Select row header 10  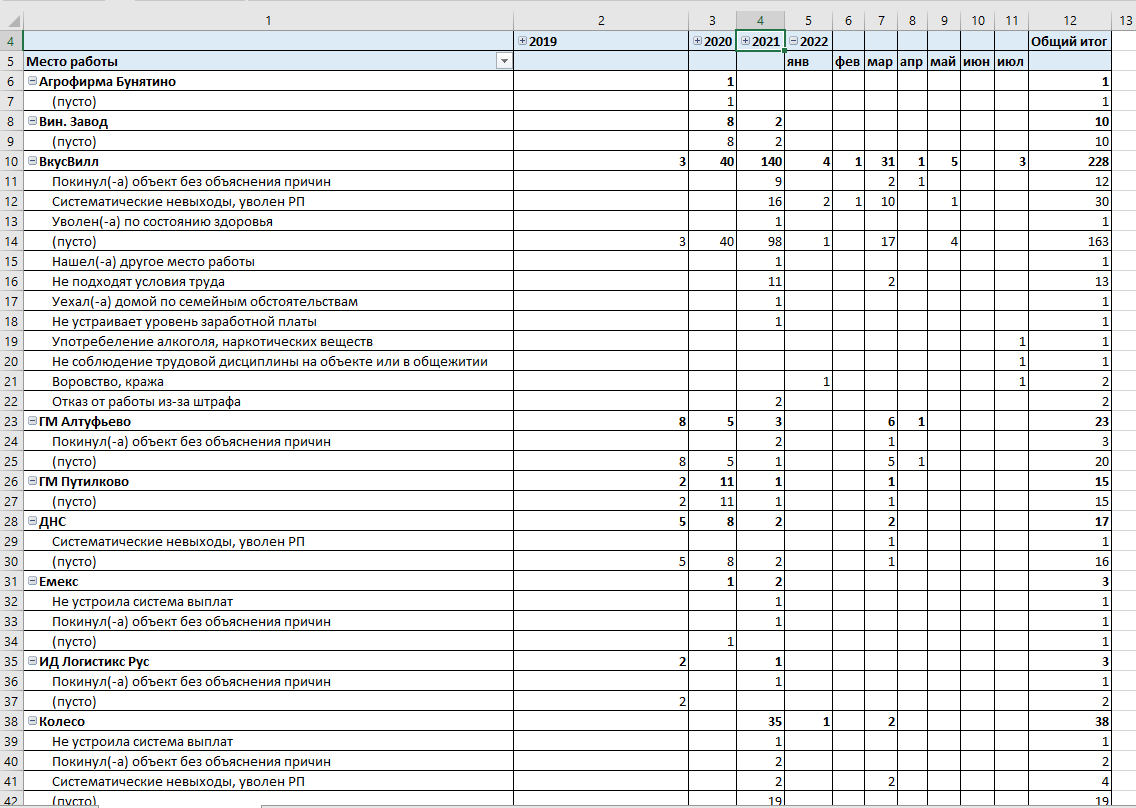(x=12, y=162)
